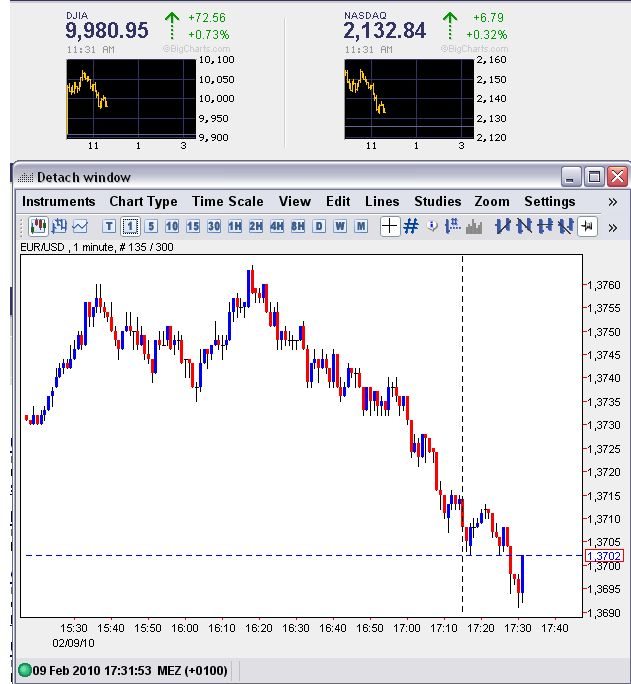Toggle the volume histogram icon
This screenshot has height=684, width=631.
474,227
